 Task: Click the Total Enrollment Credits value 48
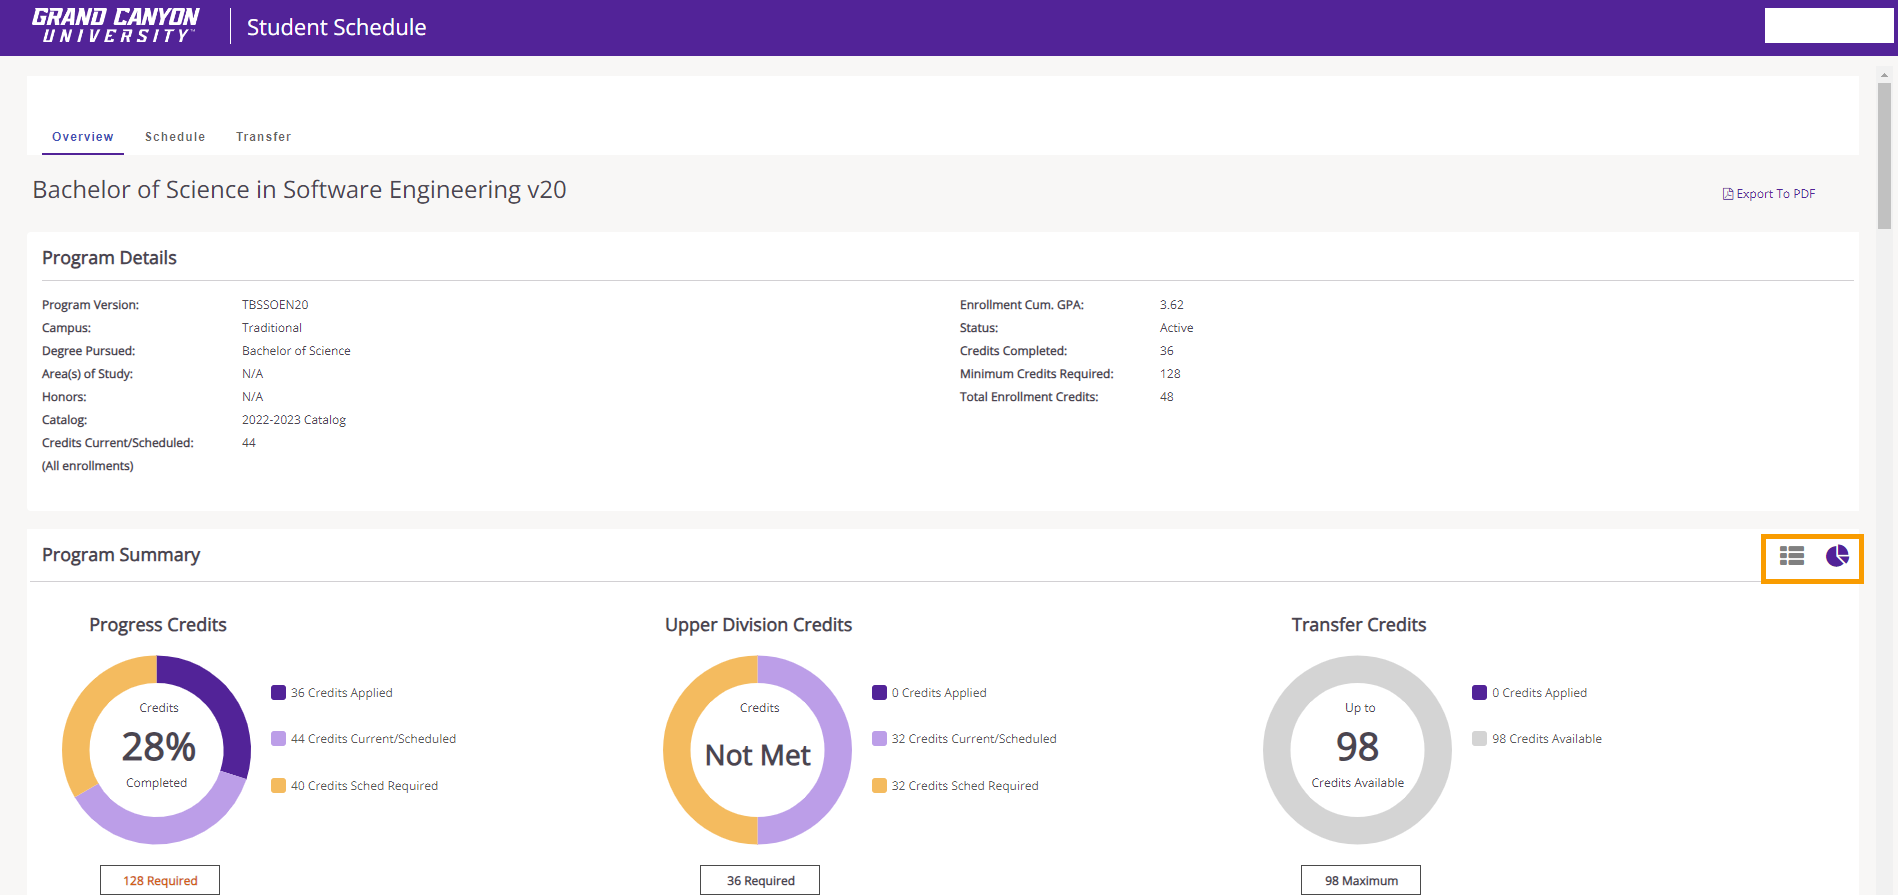1167,397
